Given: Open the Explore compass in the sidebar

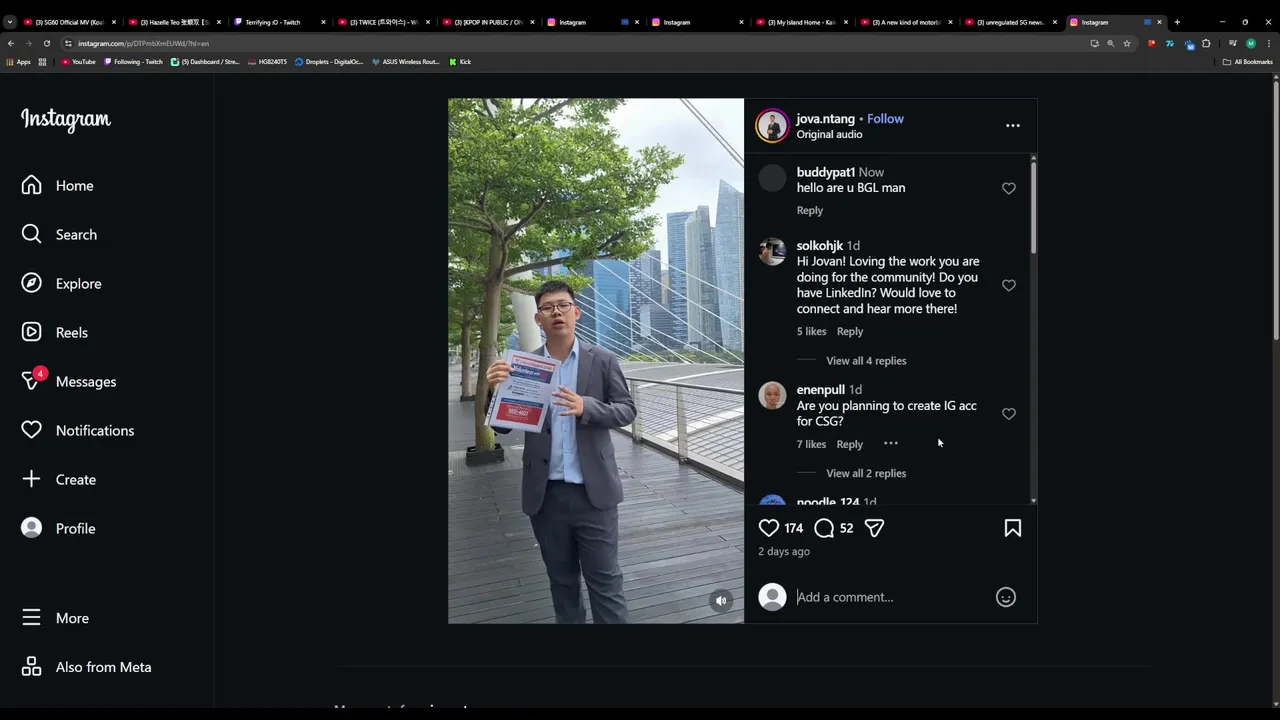Looking at the screenshot, I should pyautogui.click(x=32, y=283).
